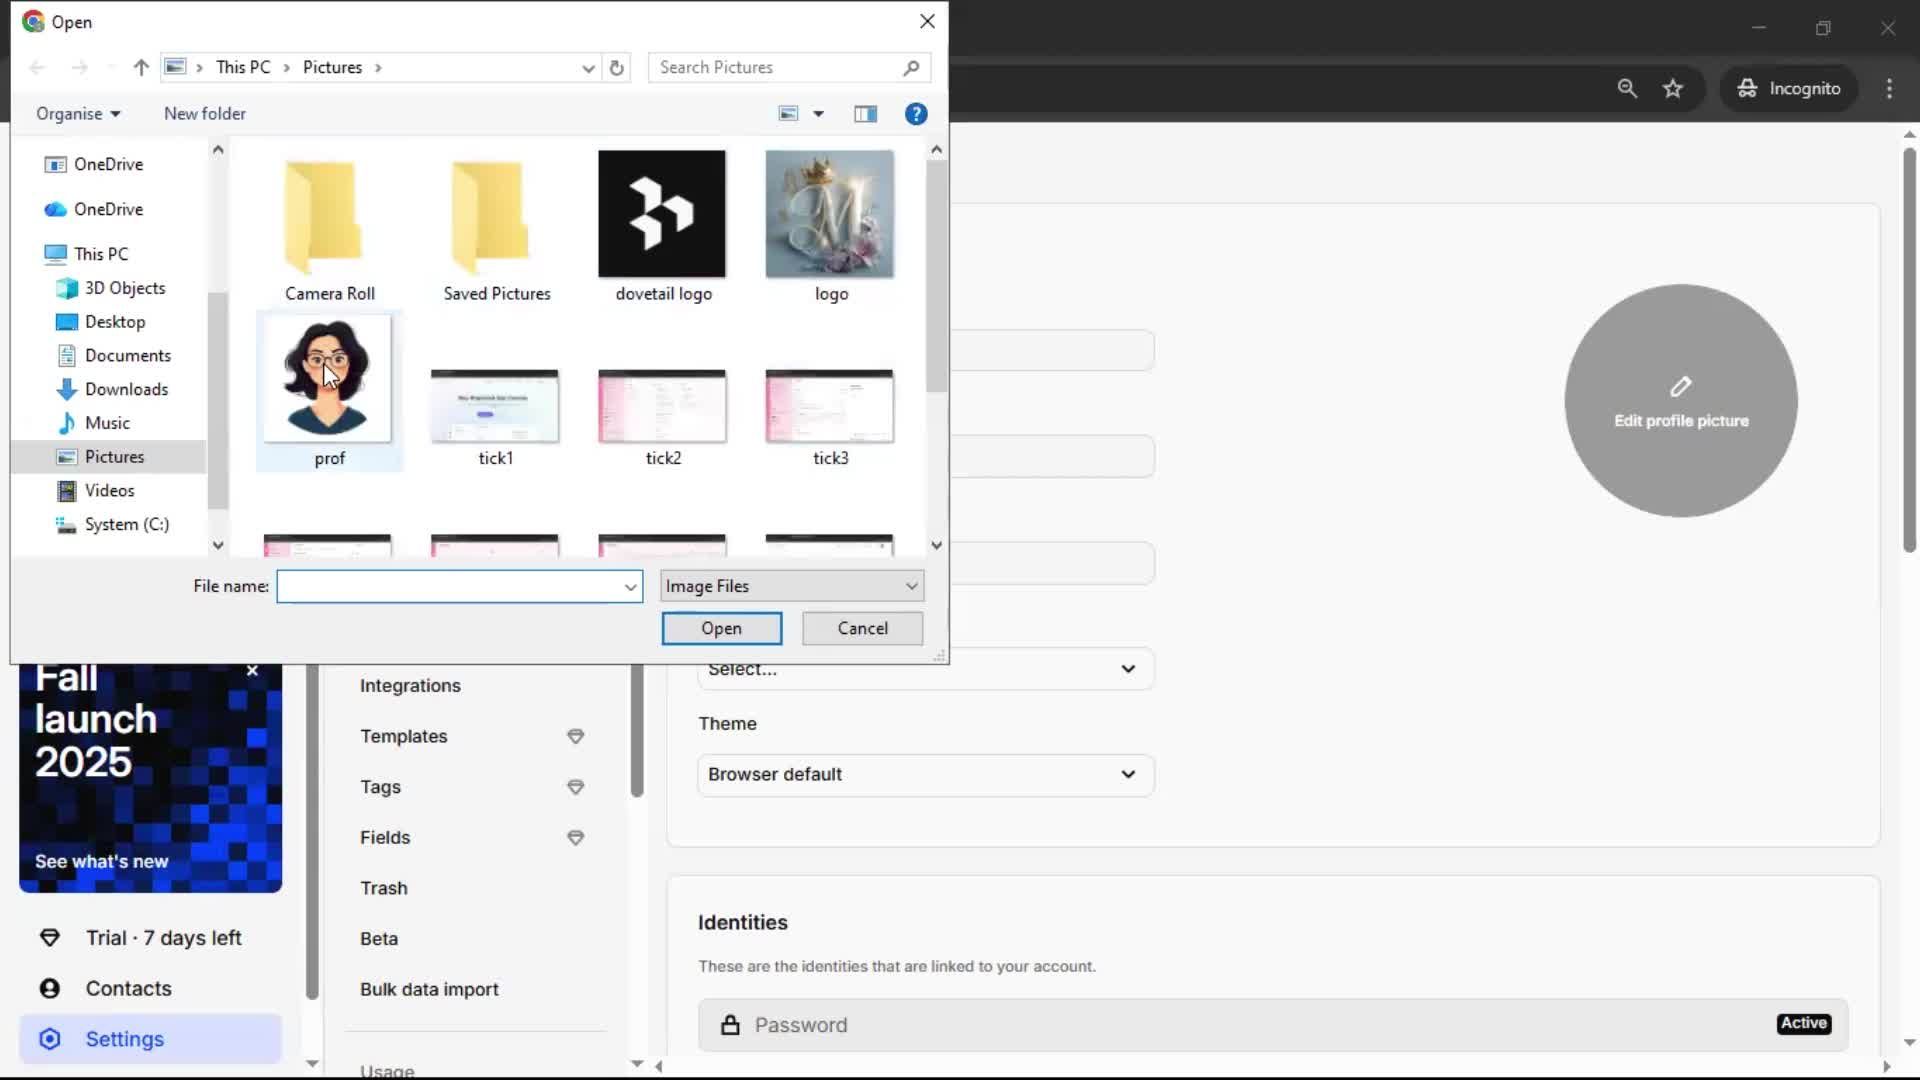Screen dimensions: 1920x1080
Task: Go to Contacts in sidebar
Action: [x=128, y=989]
